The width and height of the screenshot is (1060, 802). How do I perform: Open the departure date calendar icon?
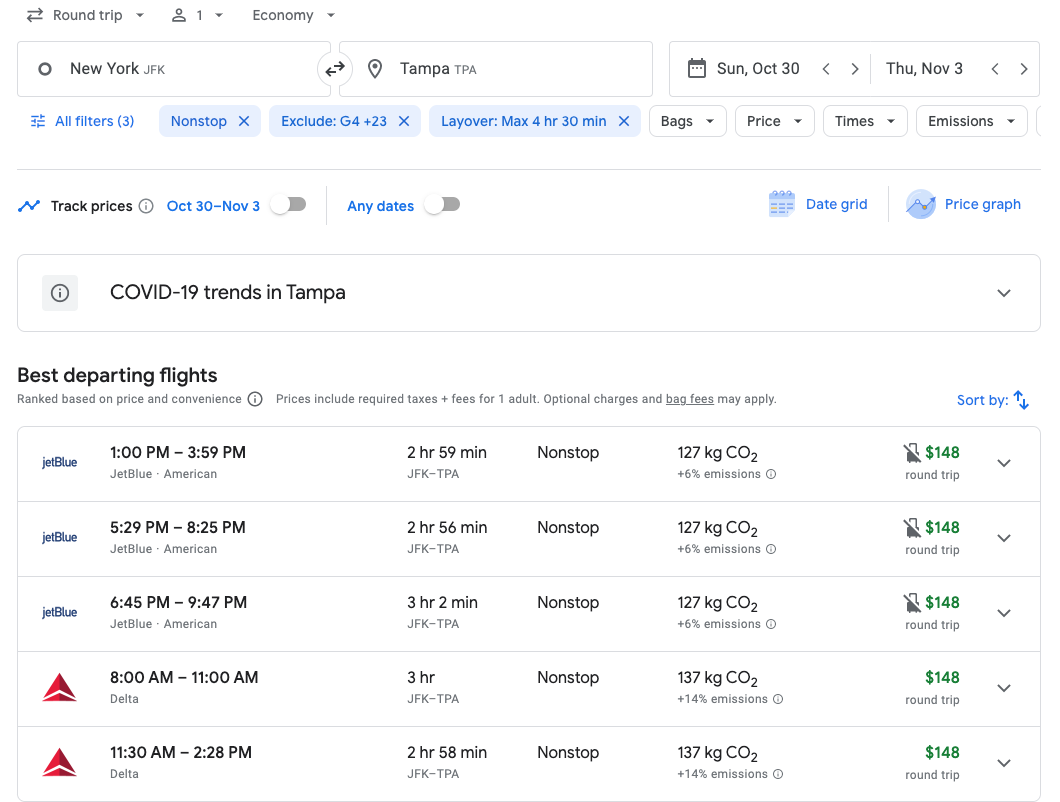[x=697, y=68]
